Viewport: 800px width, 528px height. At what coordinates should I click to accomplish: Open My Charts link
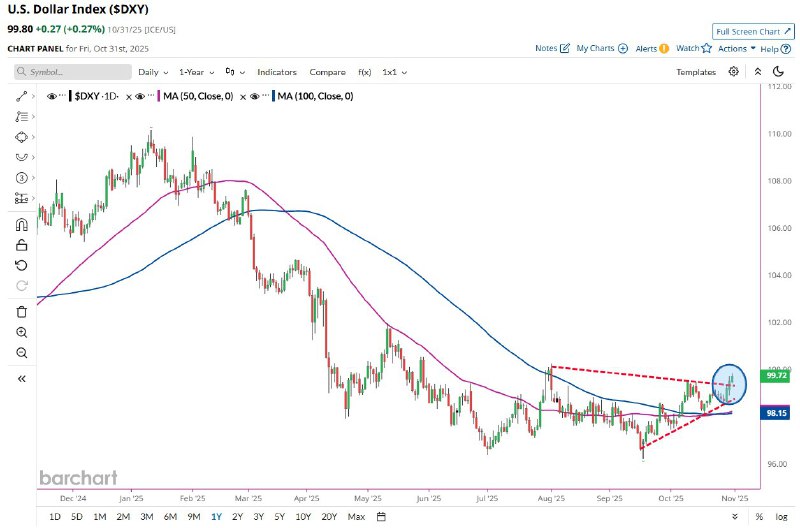(602, 48)
